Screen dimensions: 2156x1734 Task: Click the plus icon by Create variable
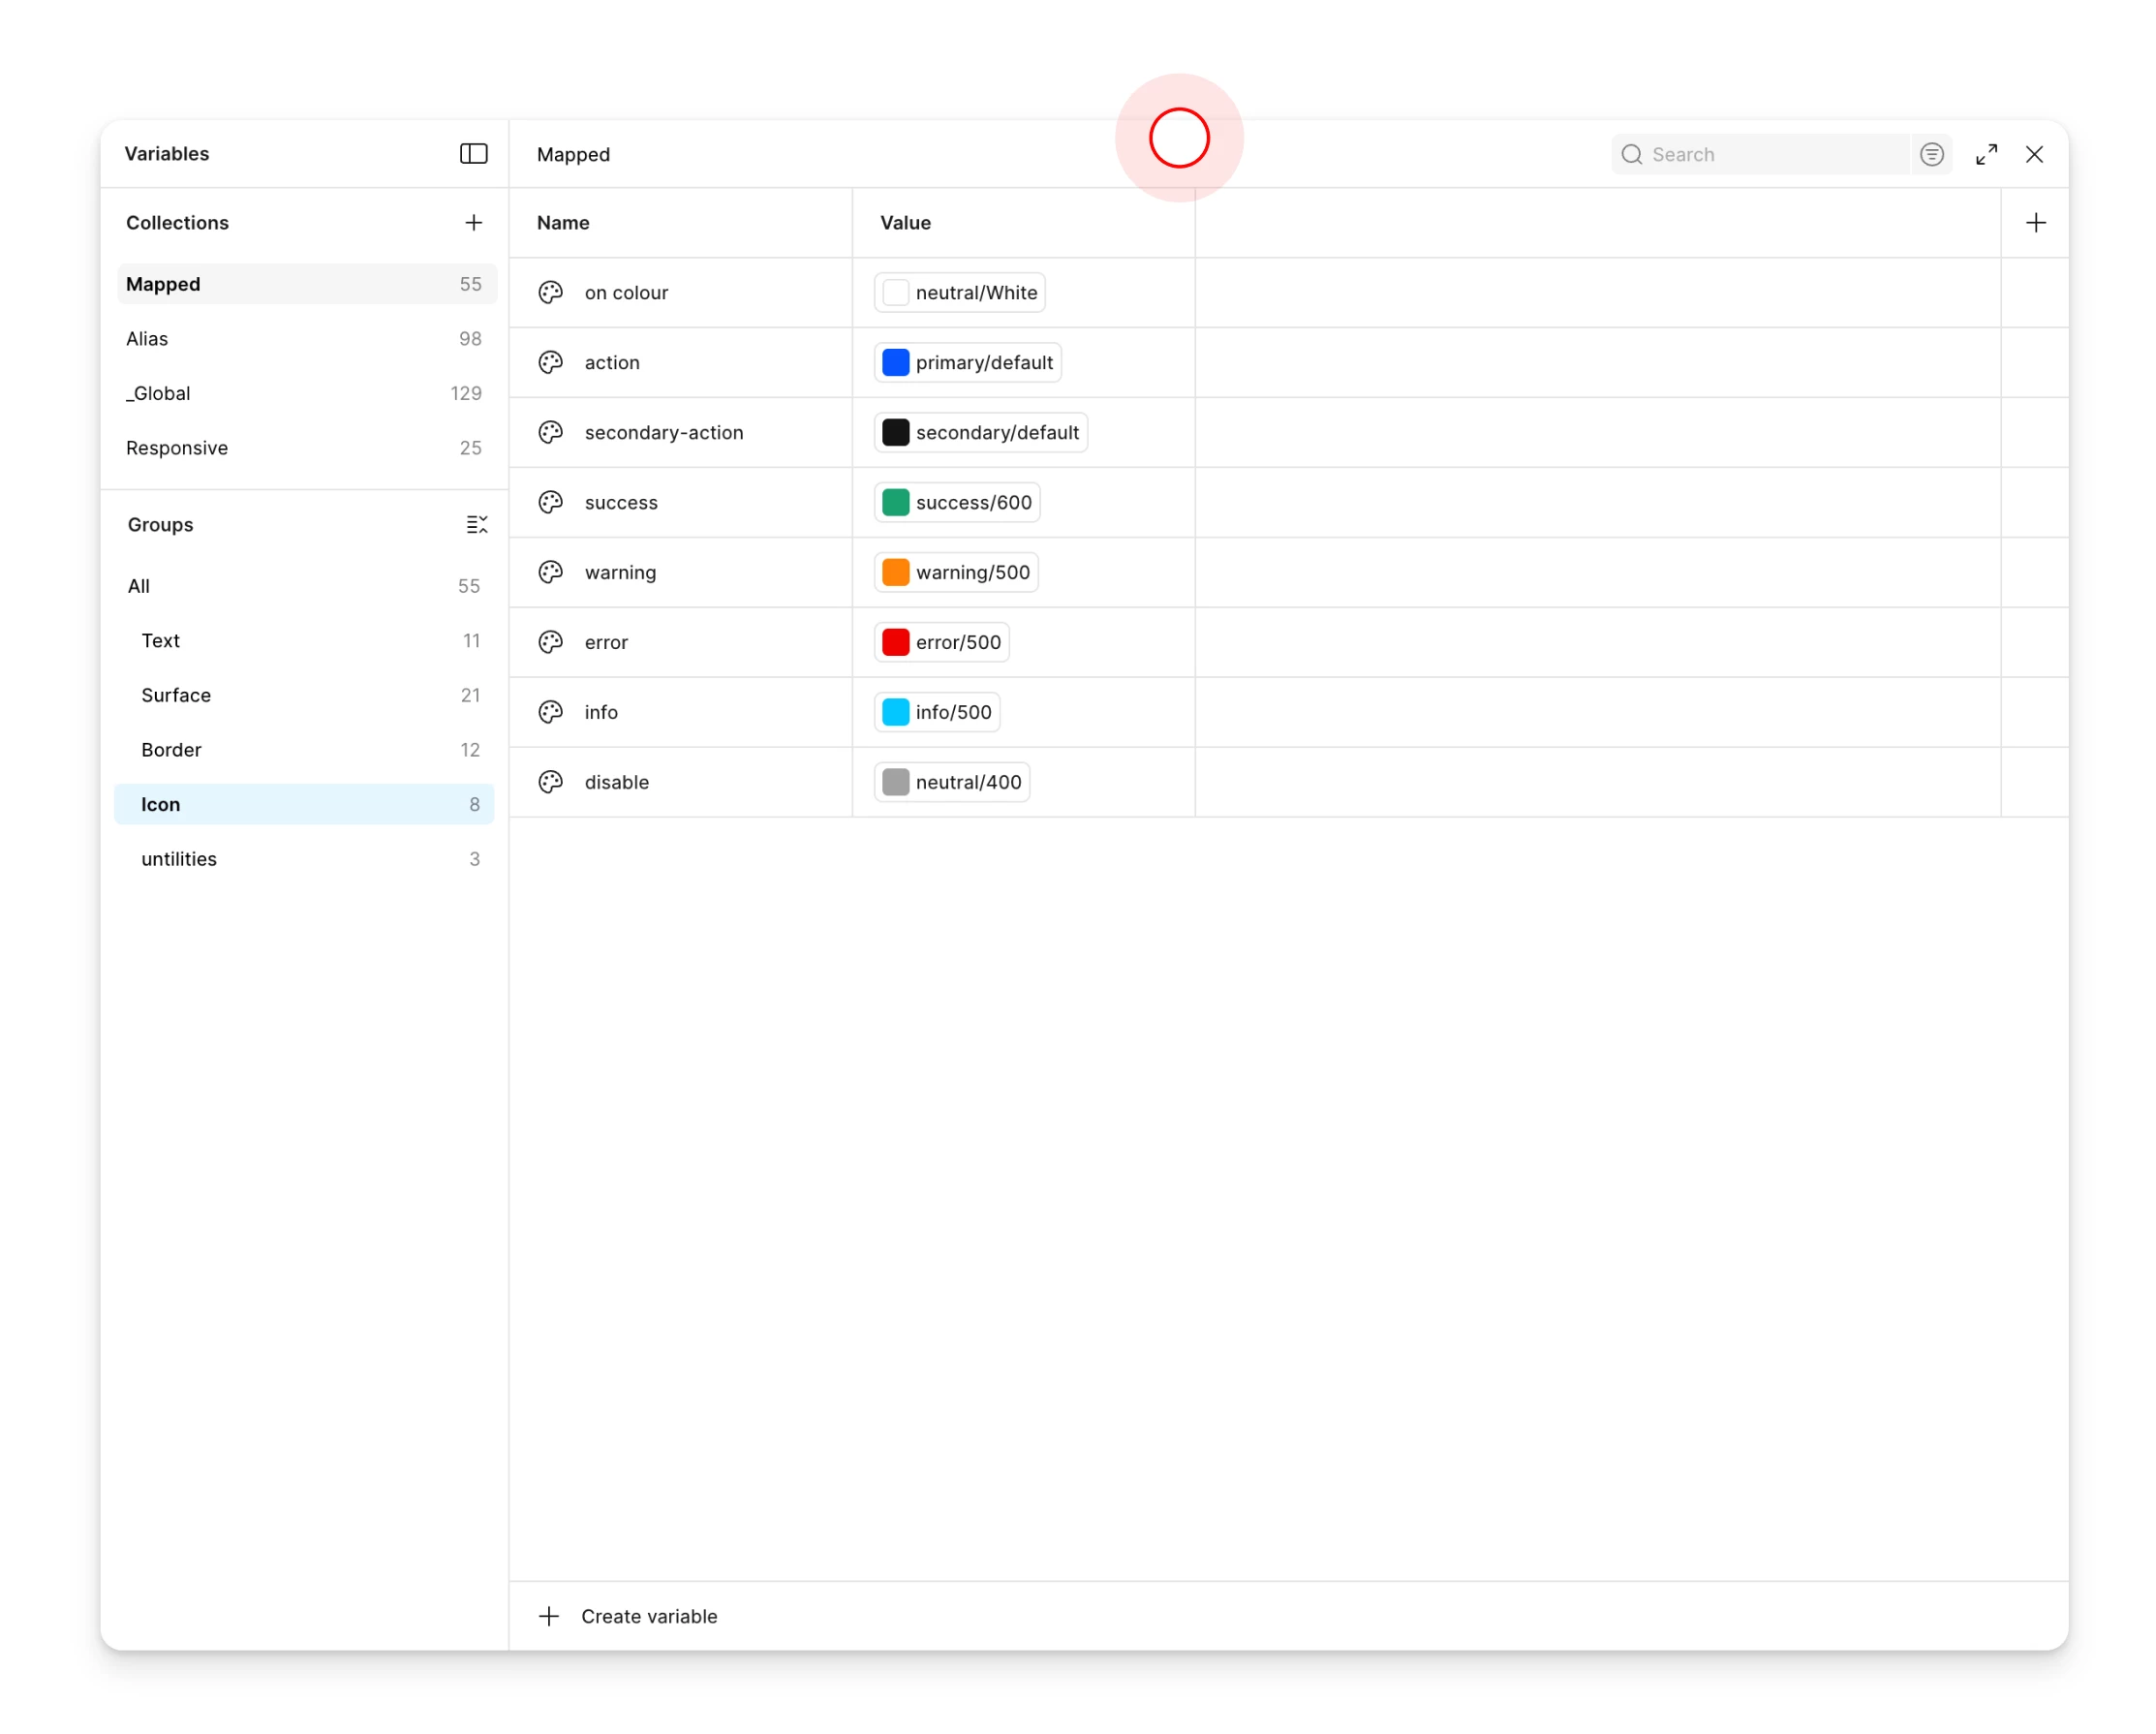point(548,1616)
